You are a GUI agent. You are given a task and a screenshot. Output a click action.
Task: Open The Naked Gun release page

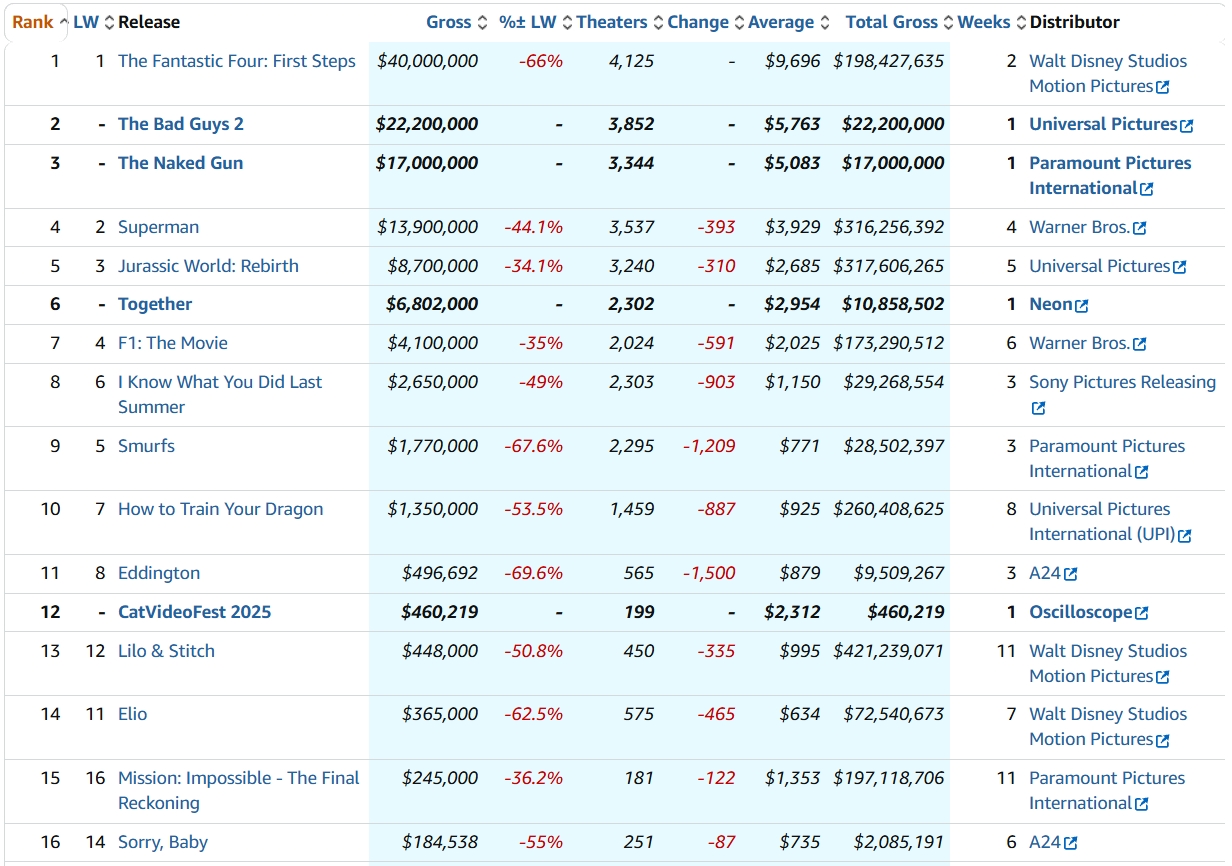pos(181,163)
